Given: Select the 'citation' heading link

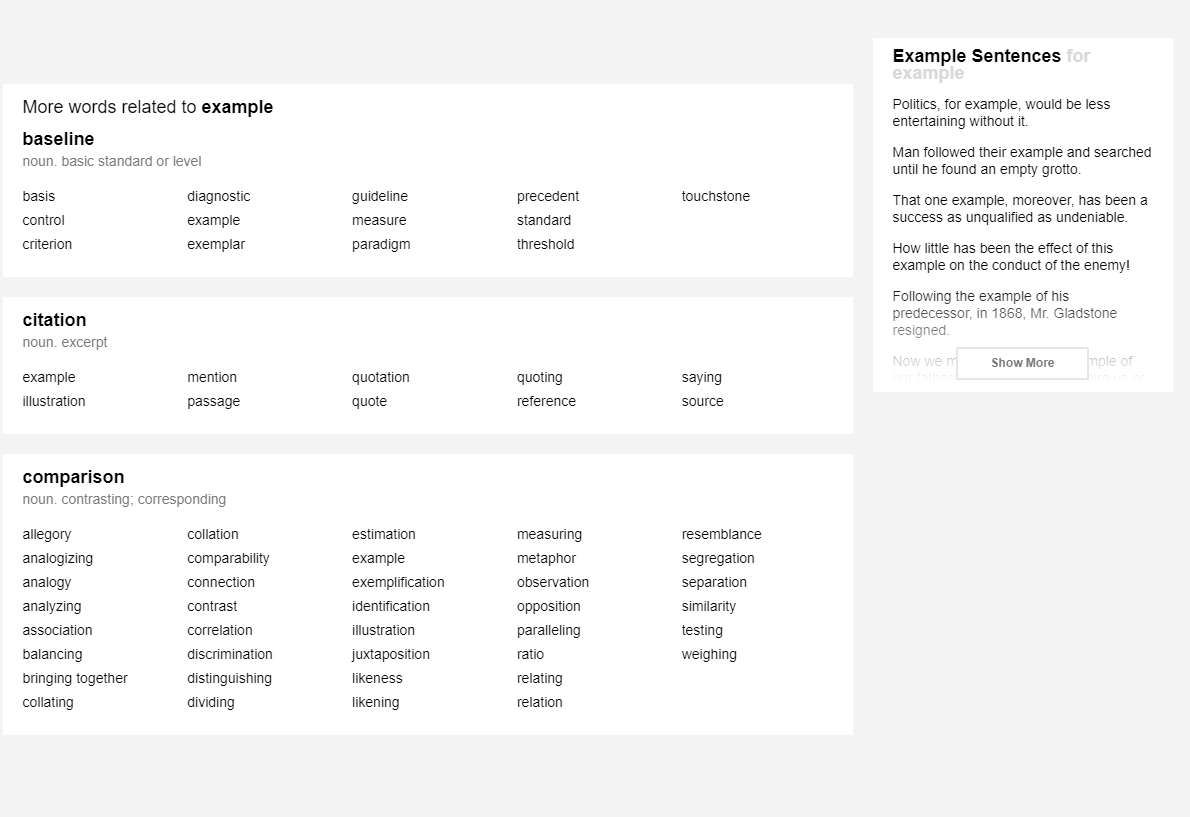Looking at the screenshot, I should (x=54, y=320).
